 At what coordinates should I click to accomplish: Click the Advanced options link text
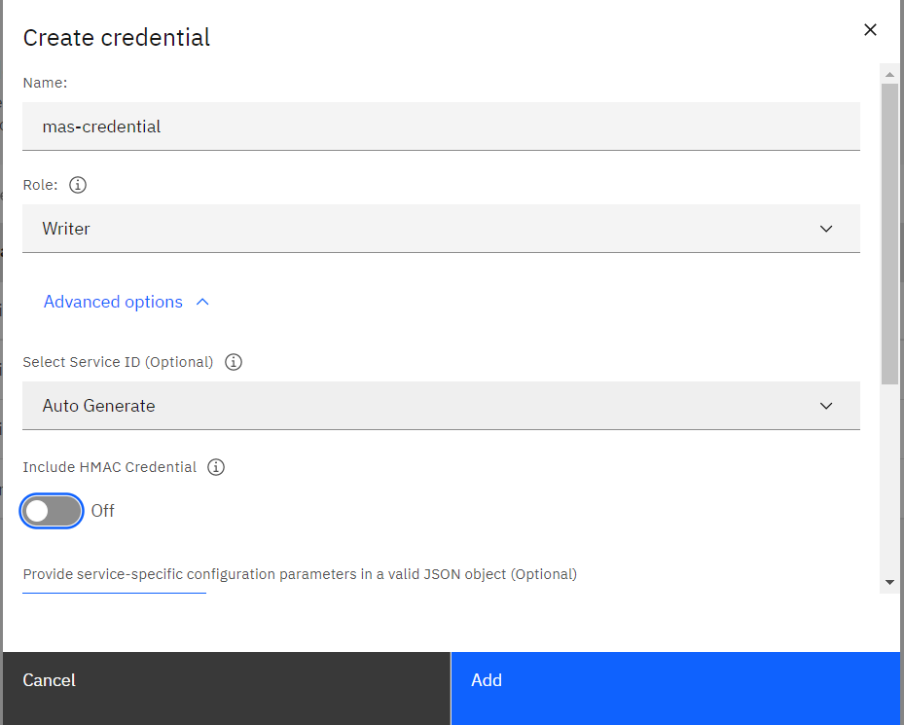113,302
